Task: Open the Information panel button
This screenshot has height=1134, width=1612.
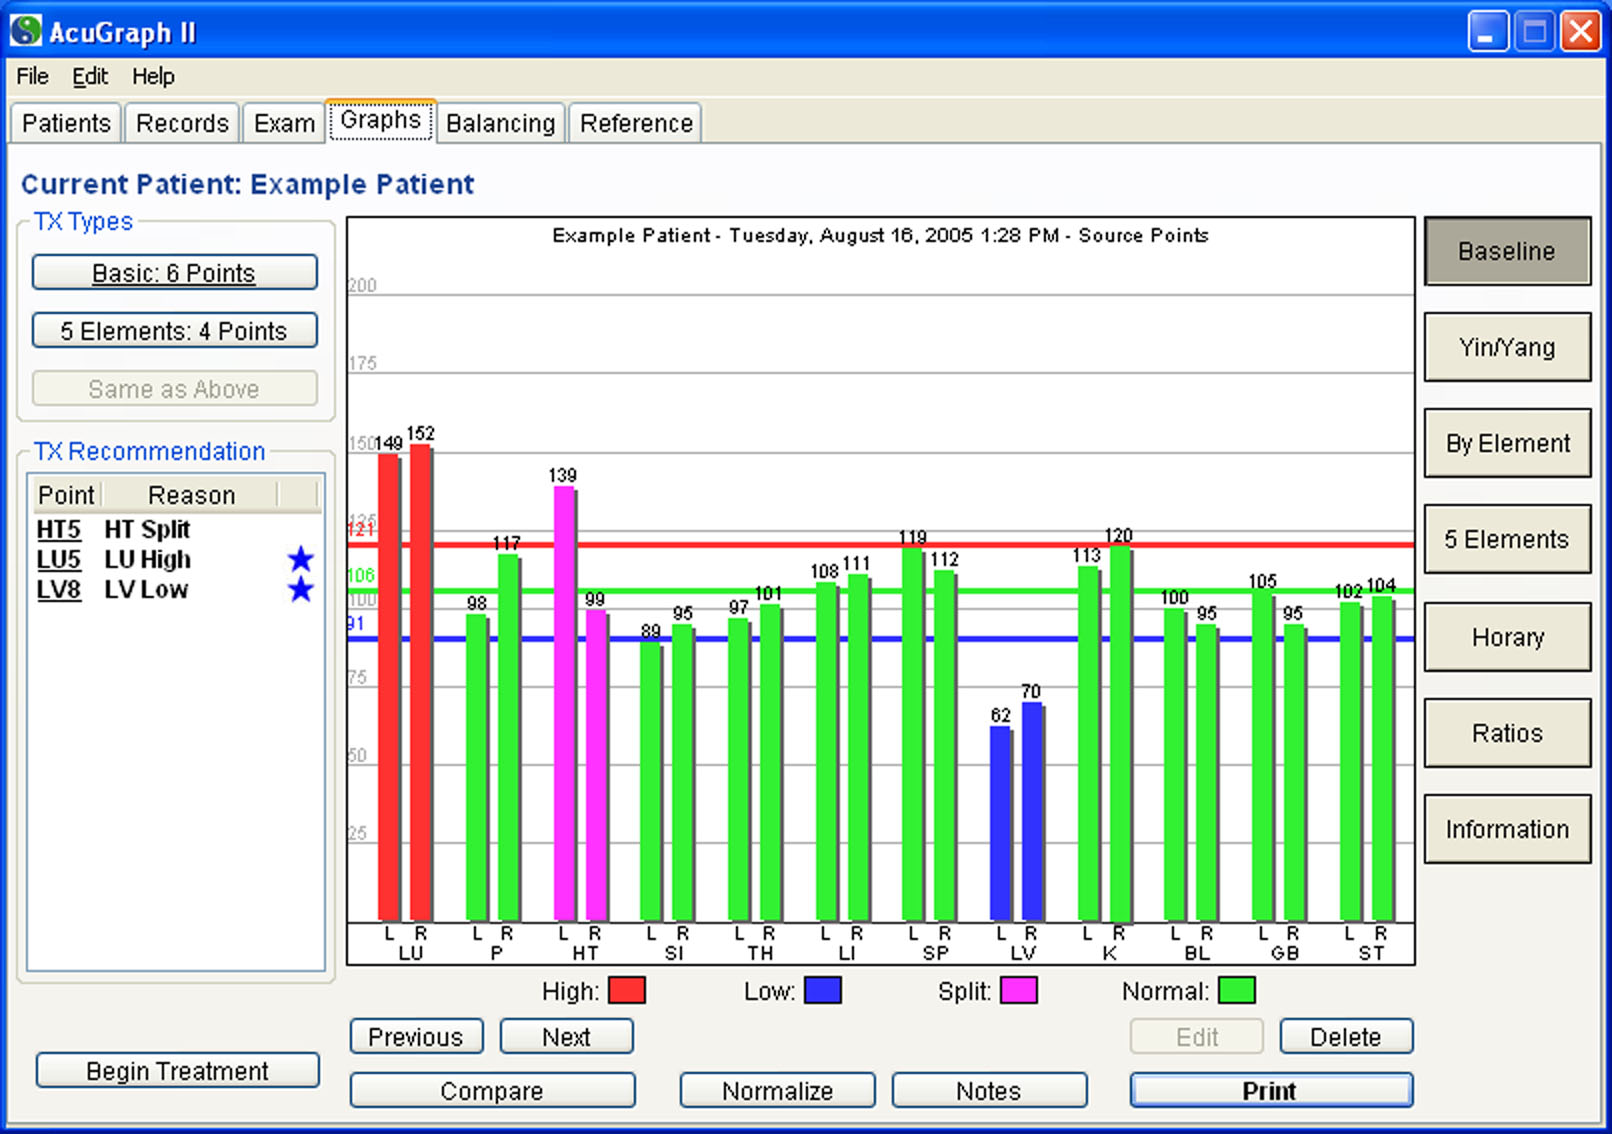Action: [1507, 829]
